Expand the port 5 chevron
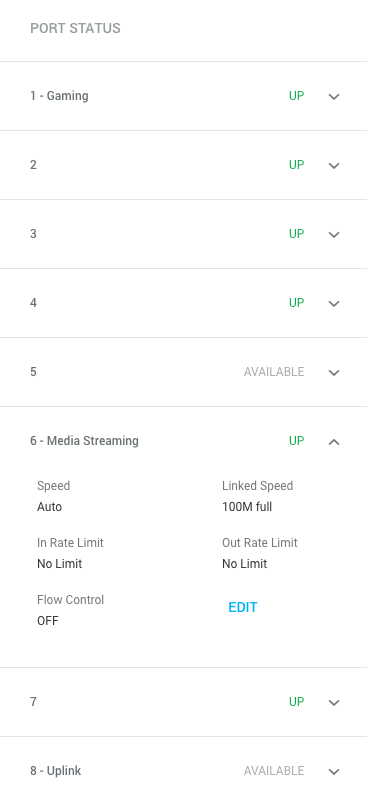This screenshot has width=367, height=805. tap(334, 372)
